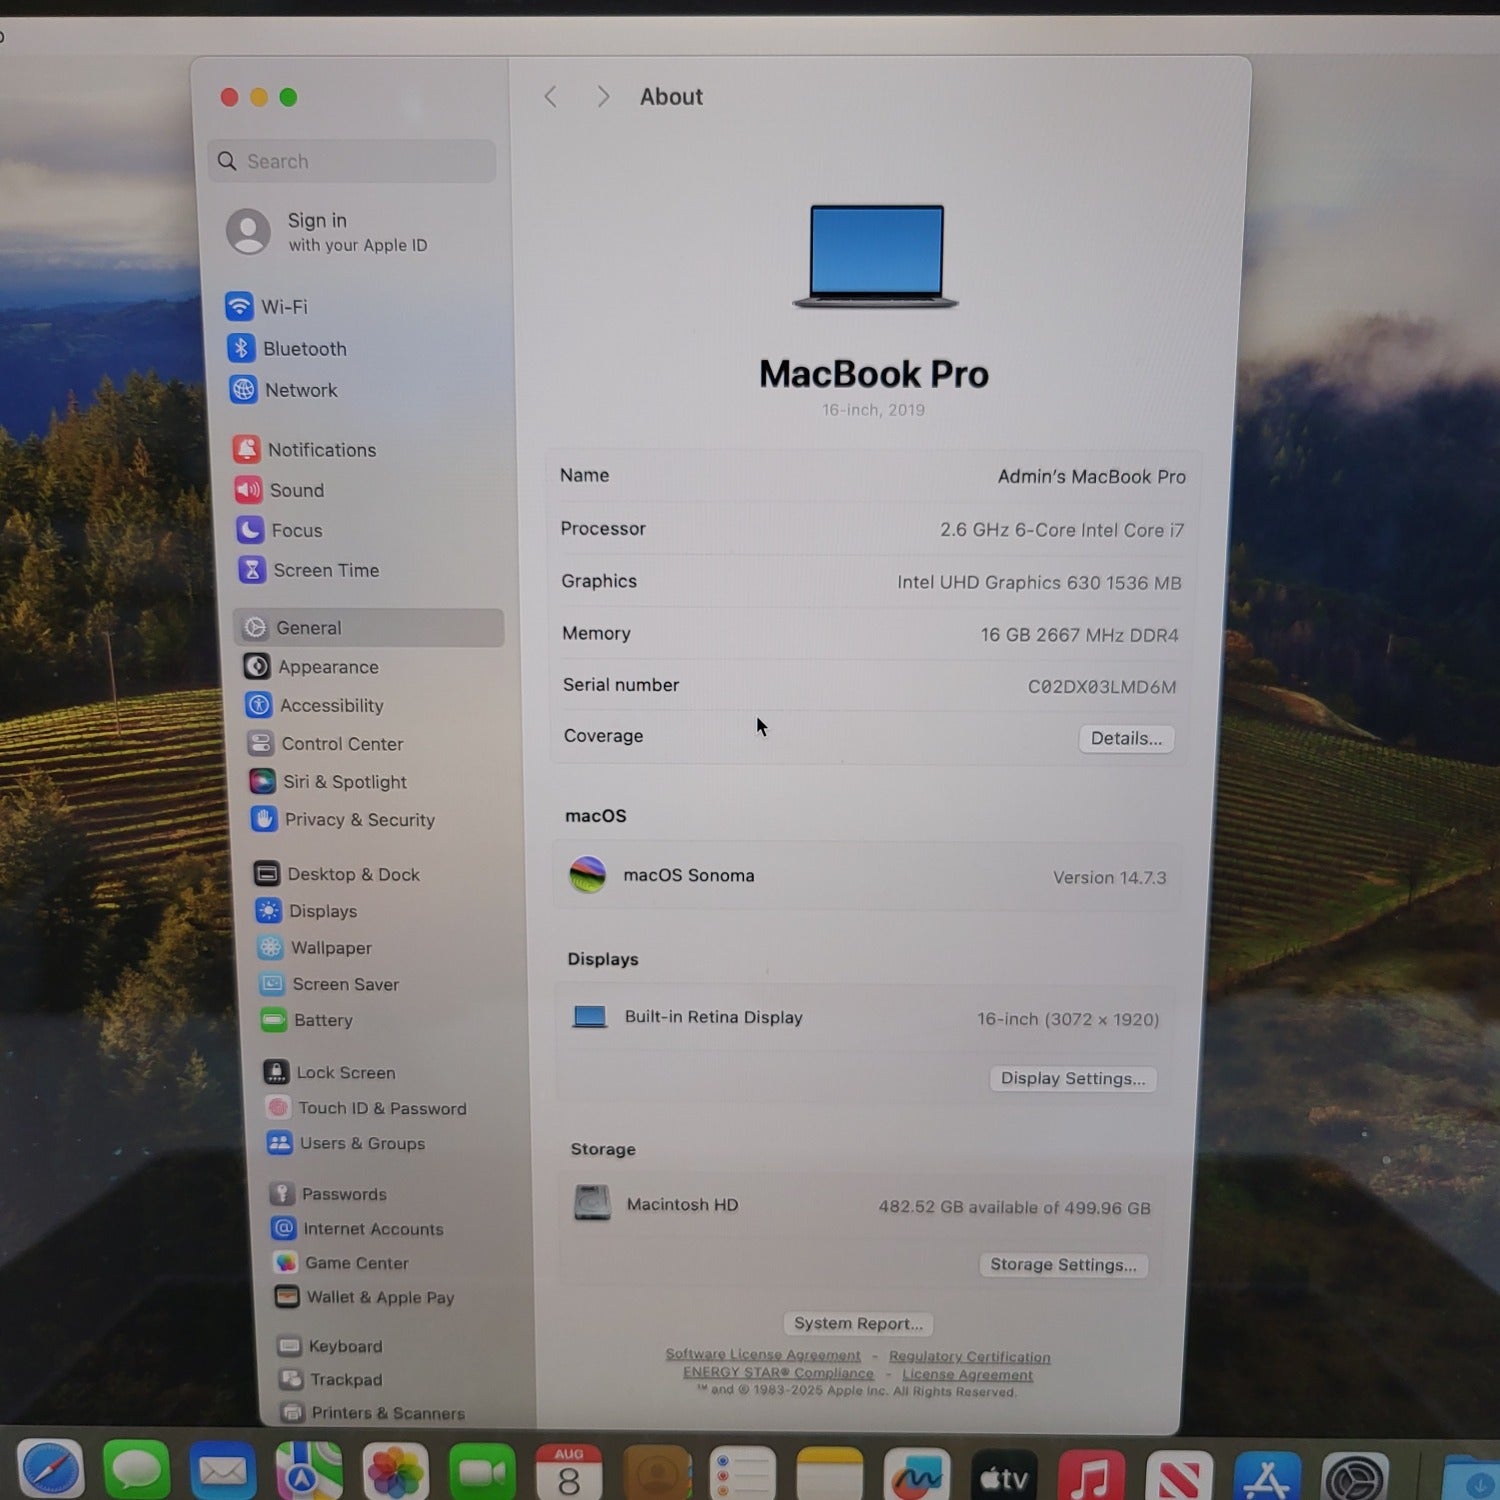Select Battery in the sidebar
Screen dimensions: 1500x1500
308,1020
